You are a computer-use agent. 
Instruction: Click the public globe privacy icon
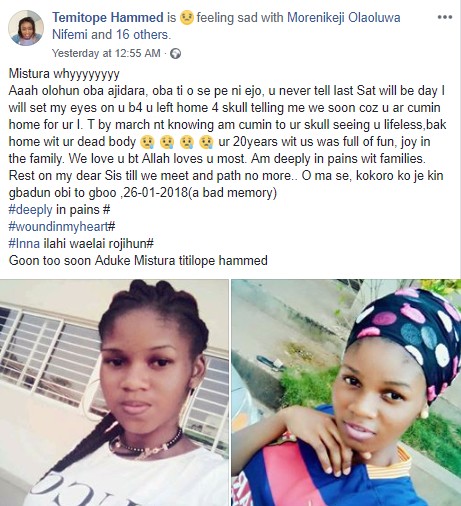[x=175, y=53]
